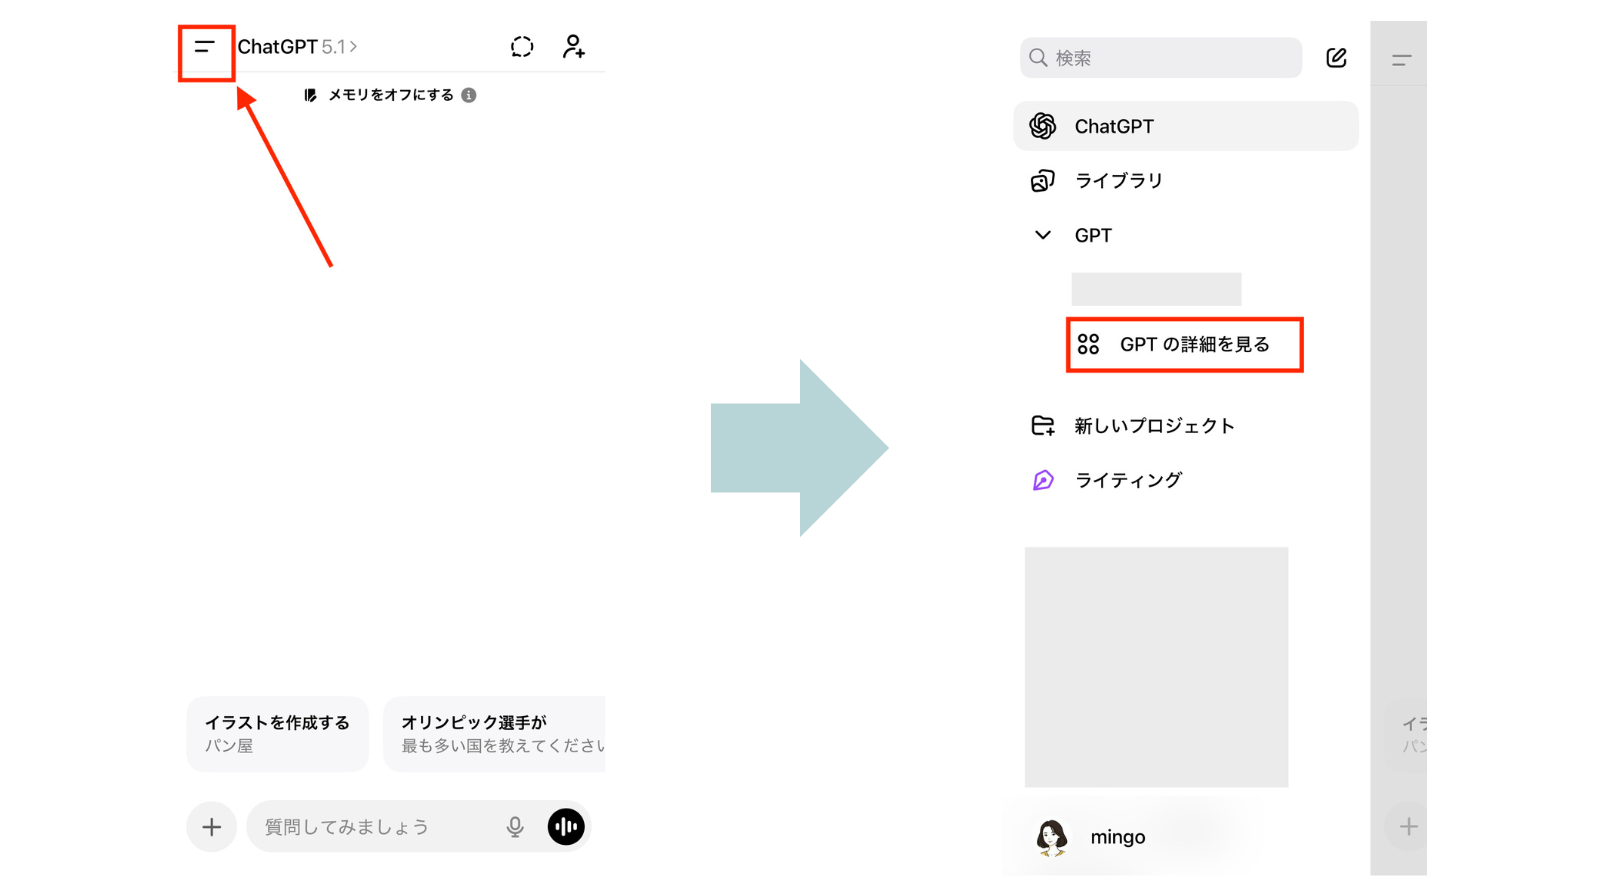Click the ChatGPT logo icon in sidebar
Screen dimensions: 1600x896
1043,126
